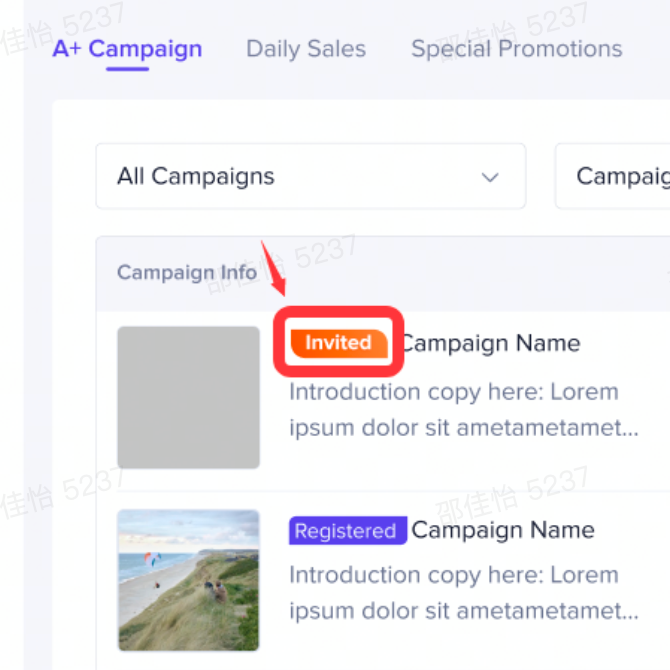Click the Campaign Info column header
670x670 pixels.
187,273
